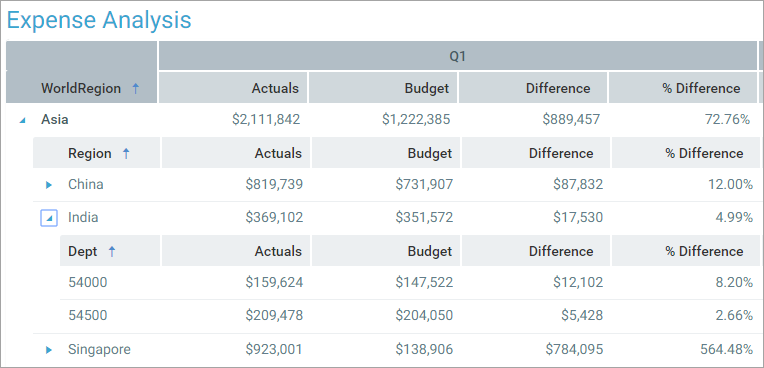Expand the Singapore row
The width and height of the screenshot is (764, 368).
tap(49, 350)
